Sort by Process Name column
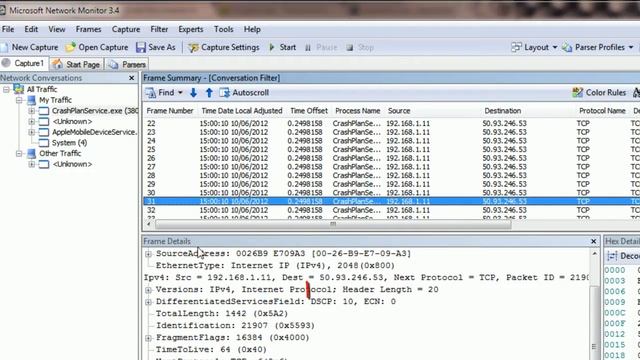This screenshot has height=360, width=640. pyautogui.click(x=358, y=111)
